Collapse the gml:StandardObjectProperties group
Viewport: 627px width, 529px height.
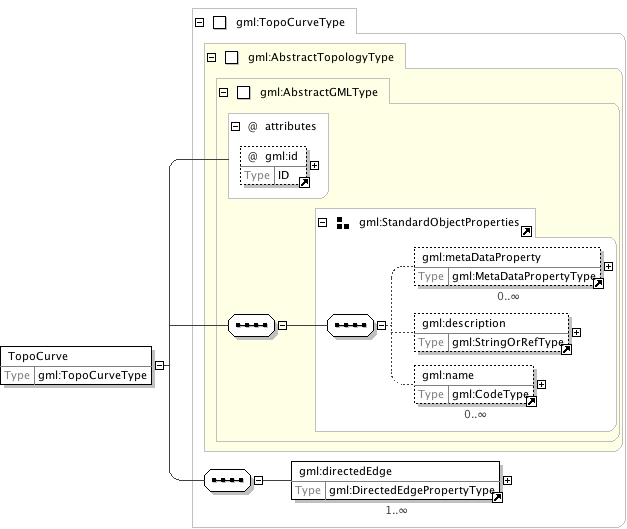322,222
